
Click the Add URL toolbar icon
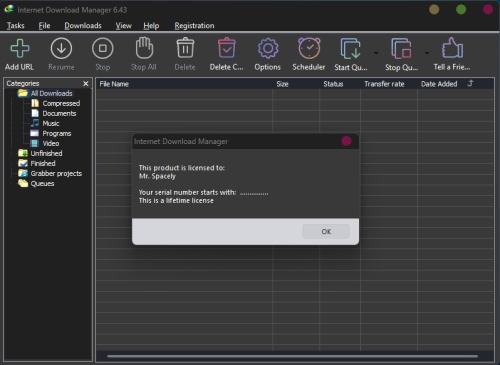(20, 48)
